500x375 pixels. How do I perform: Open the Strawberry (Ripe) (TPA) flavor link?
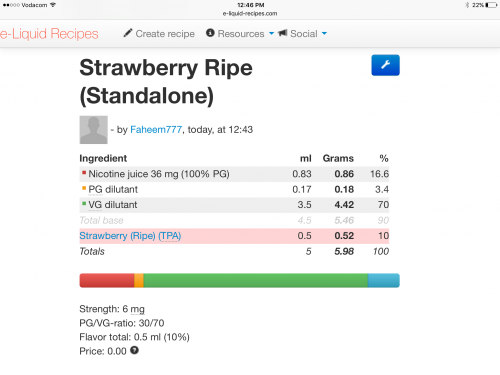click(x=130, y=236)
